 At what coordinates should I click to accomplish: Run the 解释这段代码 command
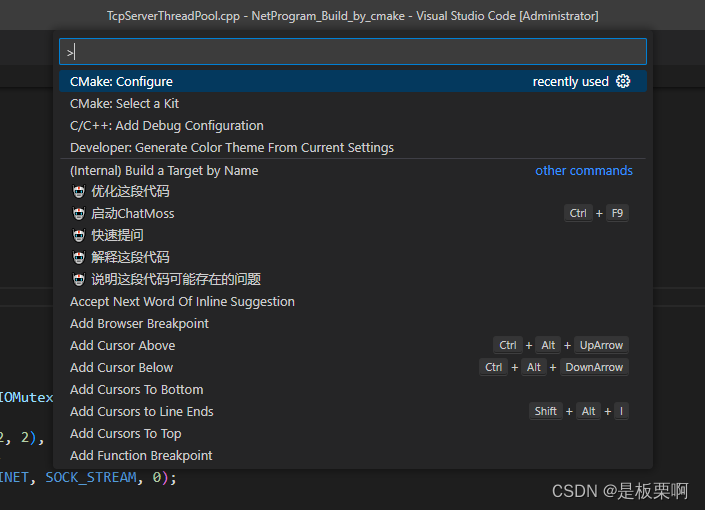point(353,257)
